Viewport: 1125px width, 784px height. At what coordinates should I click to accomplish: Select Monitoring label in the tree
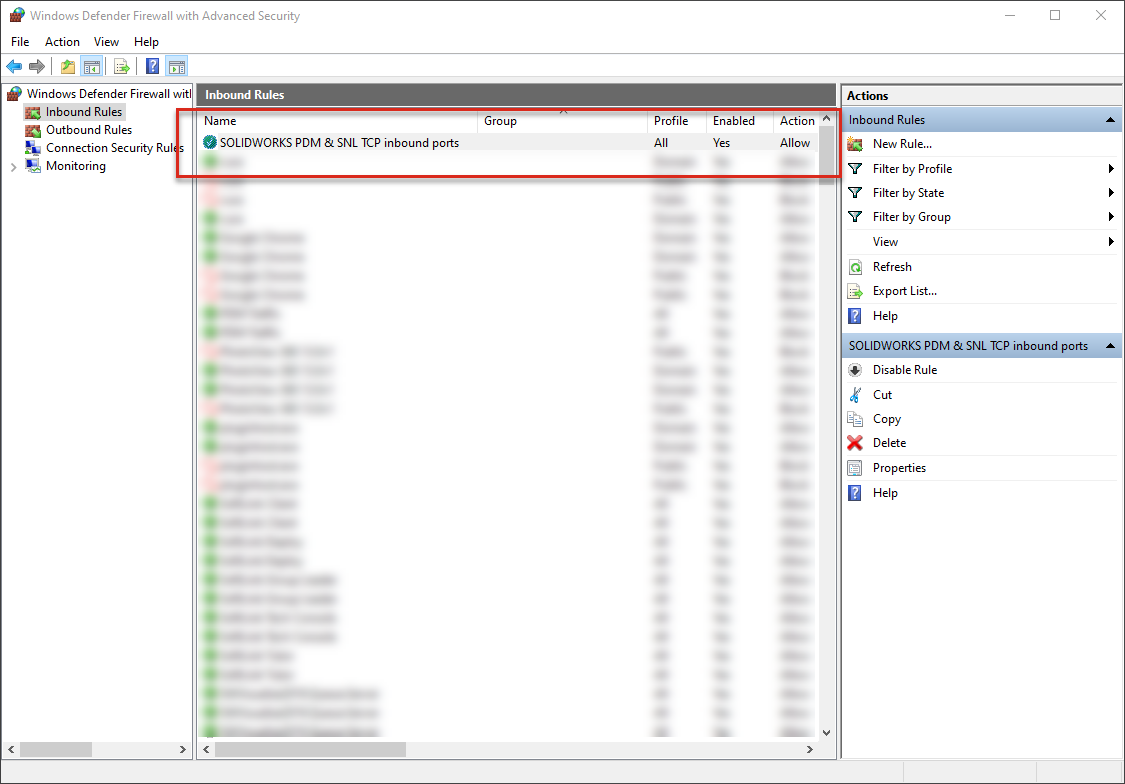tap(75, 166)
